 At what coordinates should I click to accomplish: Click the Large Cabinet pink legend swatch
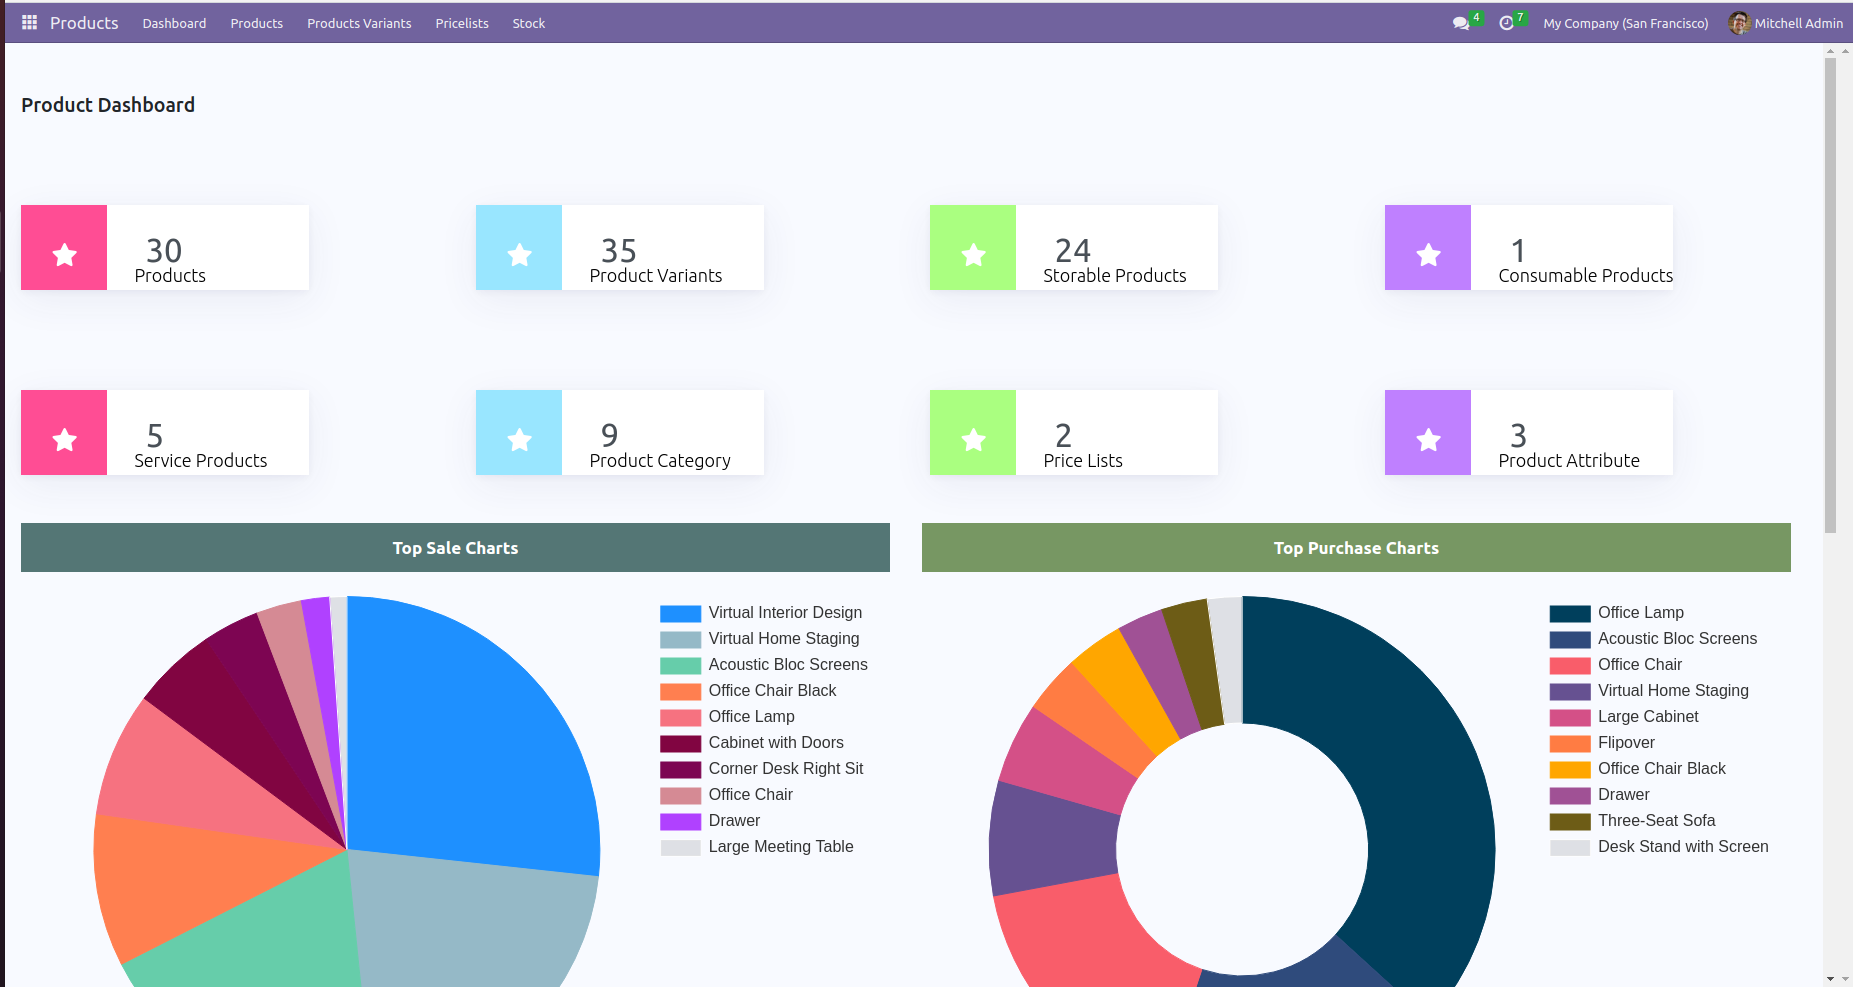[1570, 718]
